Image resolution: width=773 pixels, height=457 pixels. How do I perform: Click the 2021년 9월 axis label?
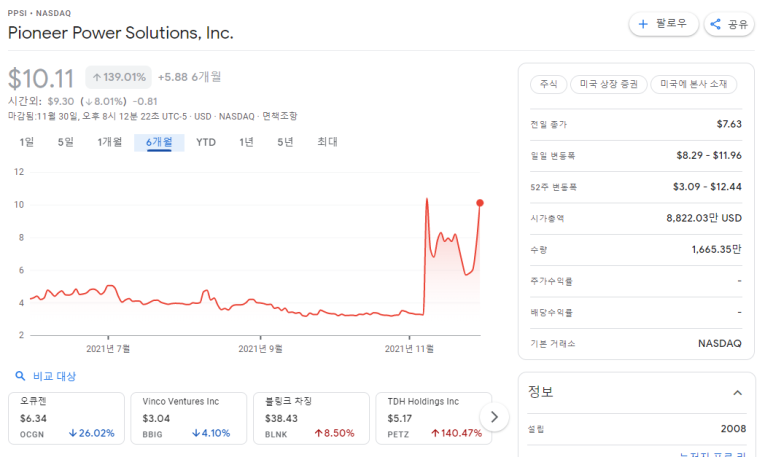(260, 349)
